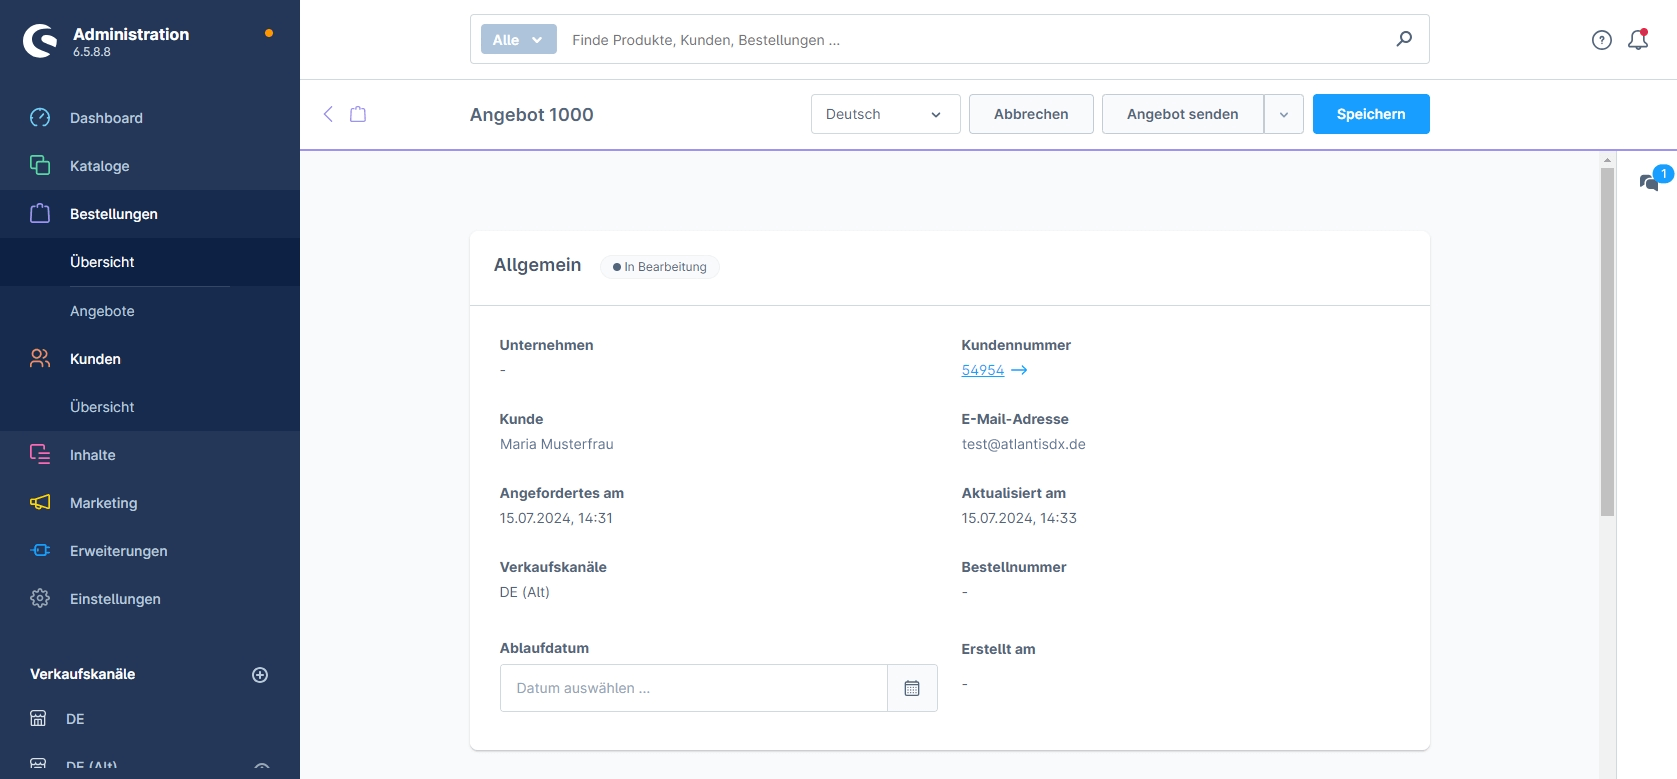Click the DE storefront channel icon

pyautogui.click(x=38, y=718)
